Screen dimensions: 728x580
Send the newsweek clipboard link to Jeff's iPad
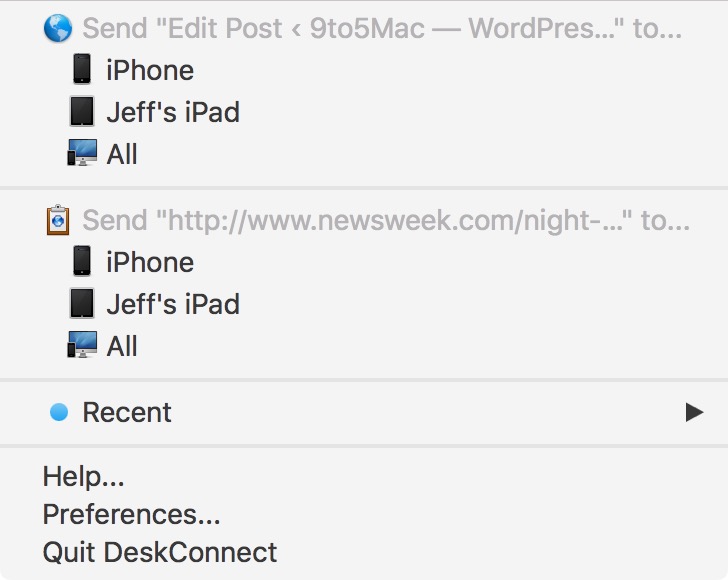click(x=173, y=304)
